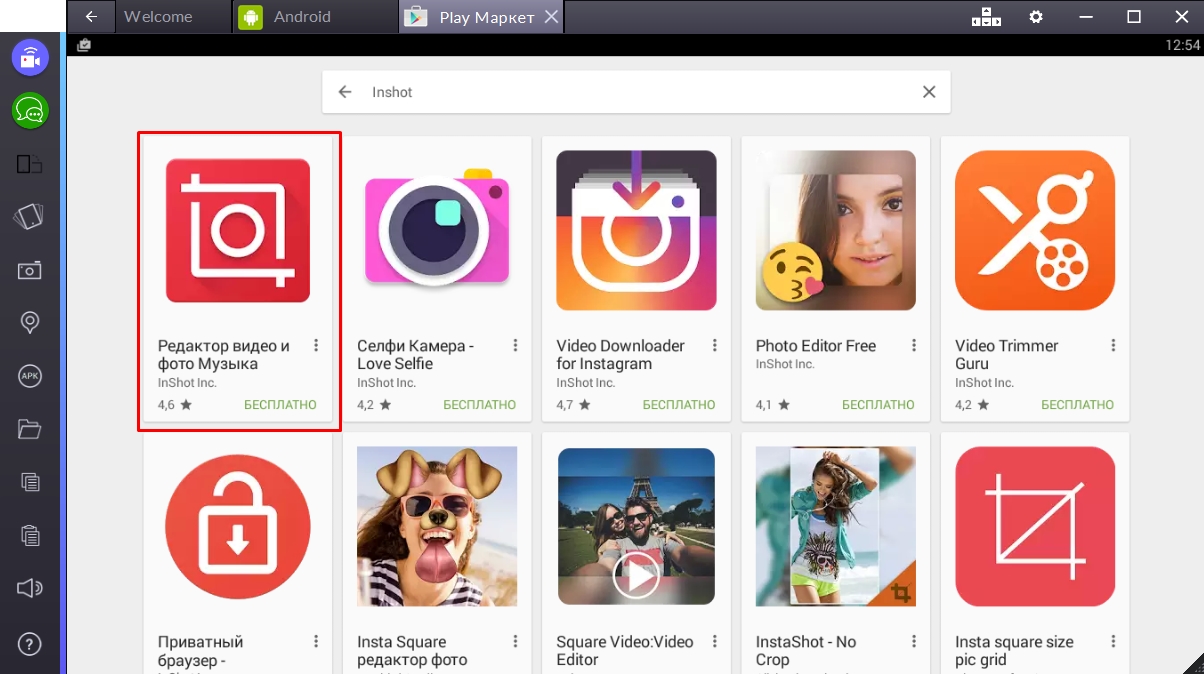Open the Insta square size pic grid icon

1035,526
